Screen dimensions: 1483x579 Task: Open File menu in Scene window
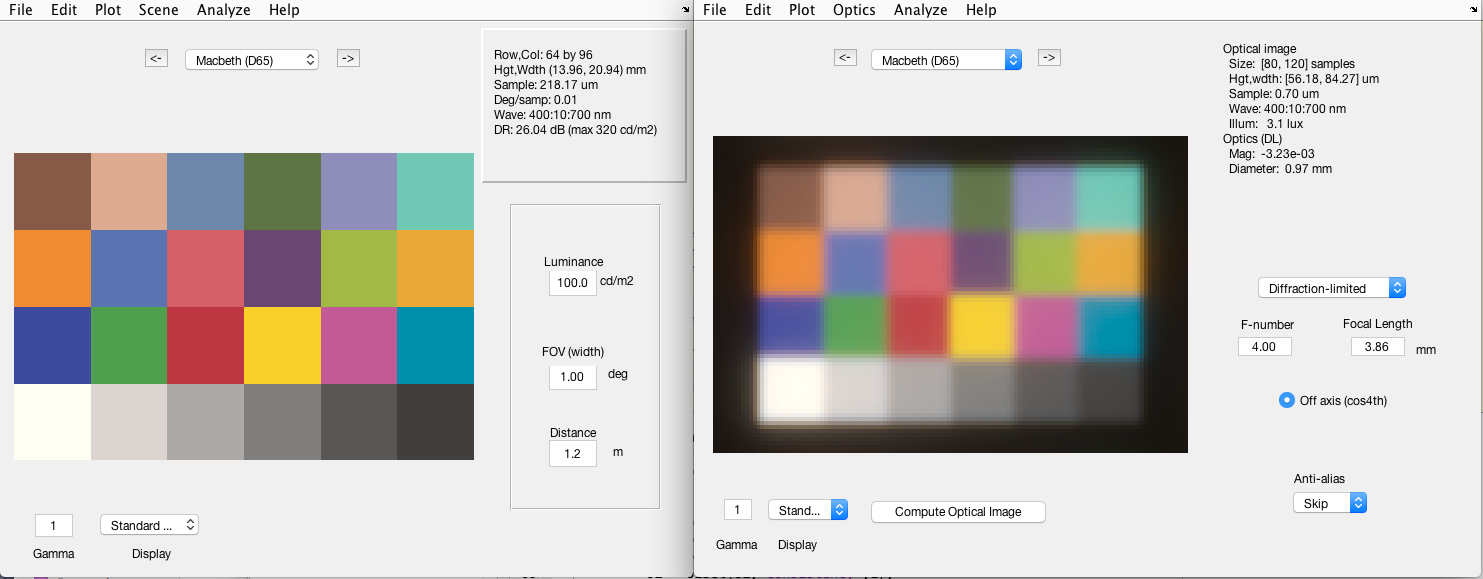coord(20,10)
